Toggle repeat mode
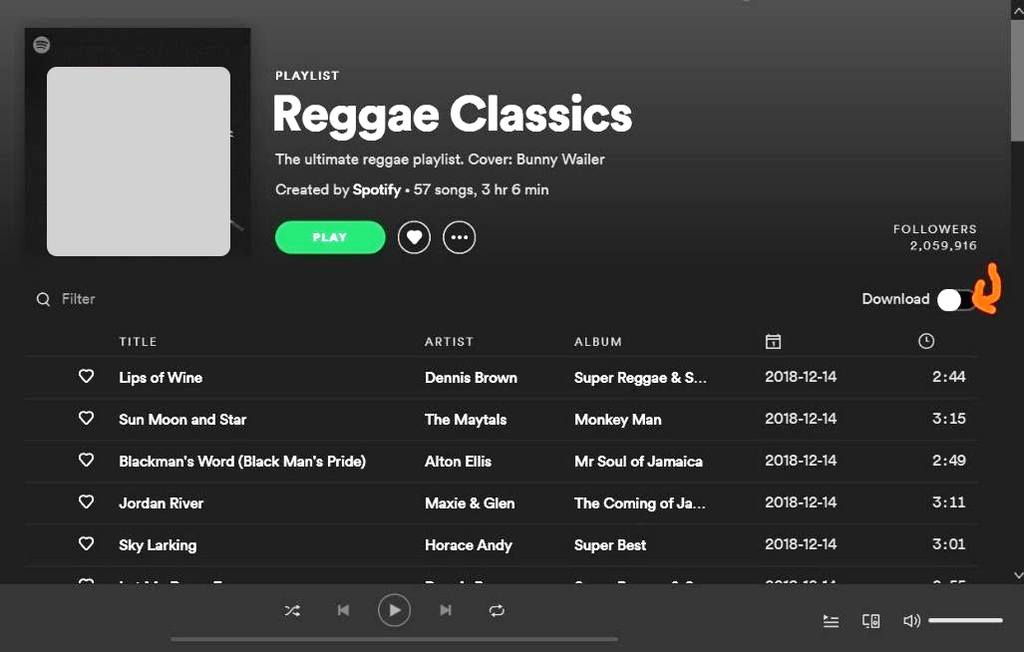The height and width of the screenshot is (652, 1024). 496,611
